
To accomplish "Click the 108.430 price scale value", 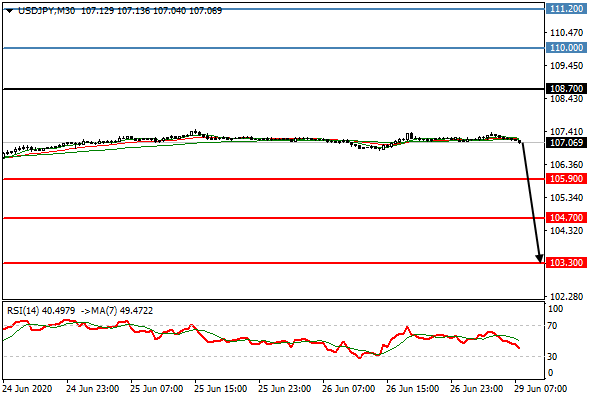I will coord(566,99).
